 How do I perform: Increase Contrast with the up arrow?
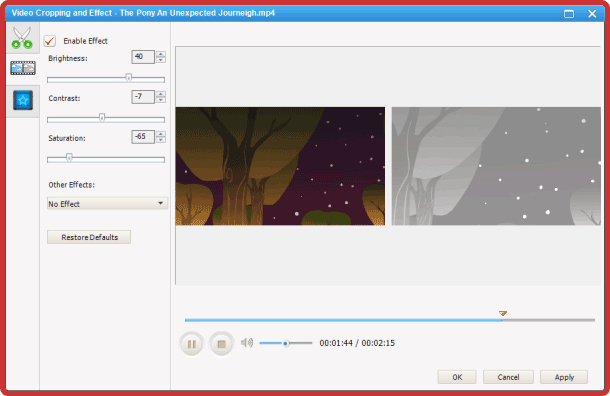(x=161, y=94)
